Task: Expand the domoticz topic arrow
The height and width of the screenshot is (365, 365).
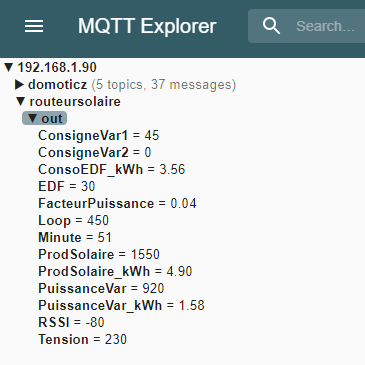Action: 19,85
